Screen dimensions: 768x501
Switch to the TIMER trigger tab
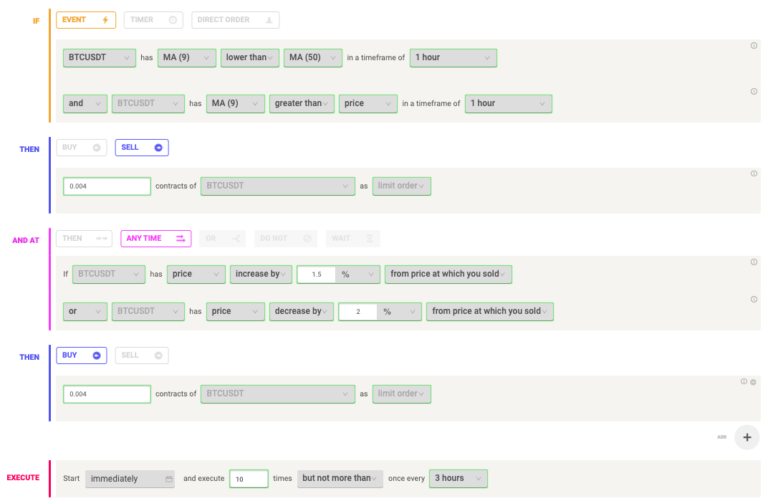[x=153, y=20]
